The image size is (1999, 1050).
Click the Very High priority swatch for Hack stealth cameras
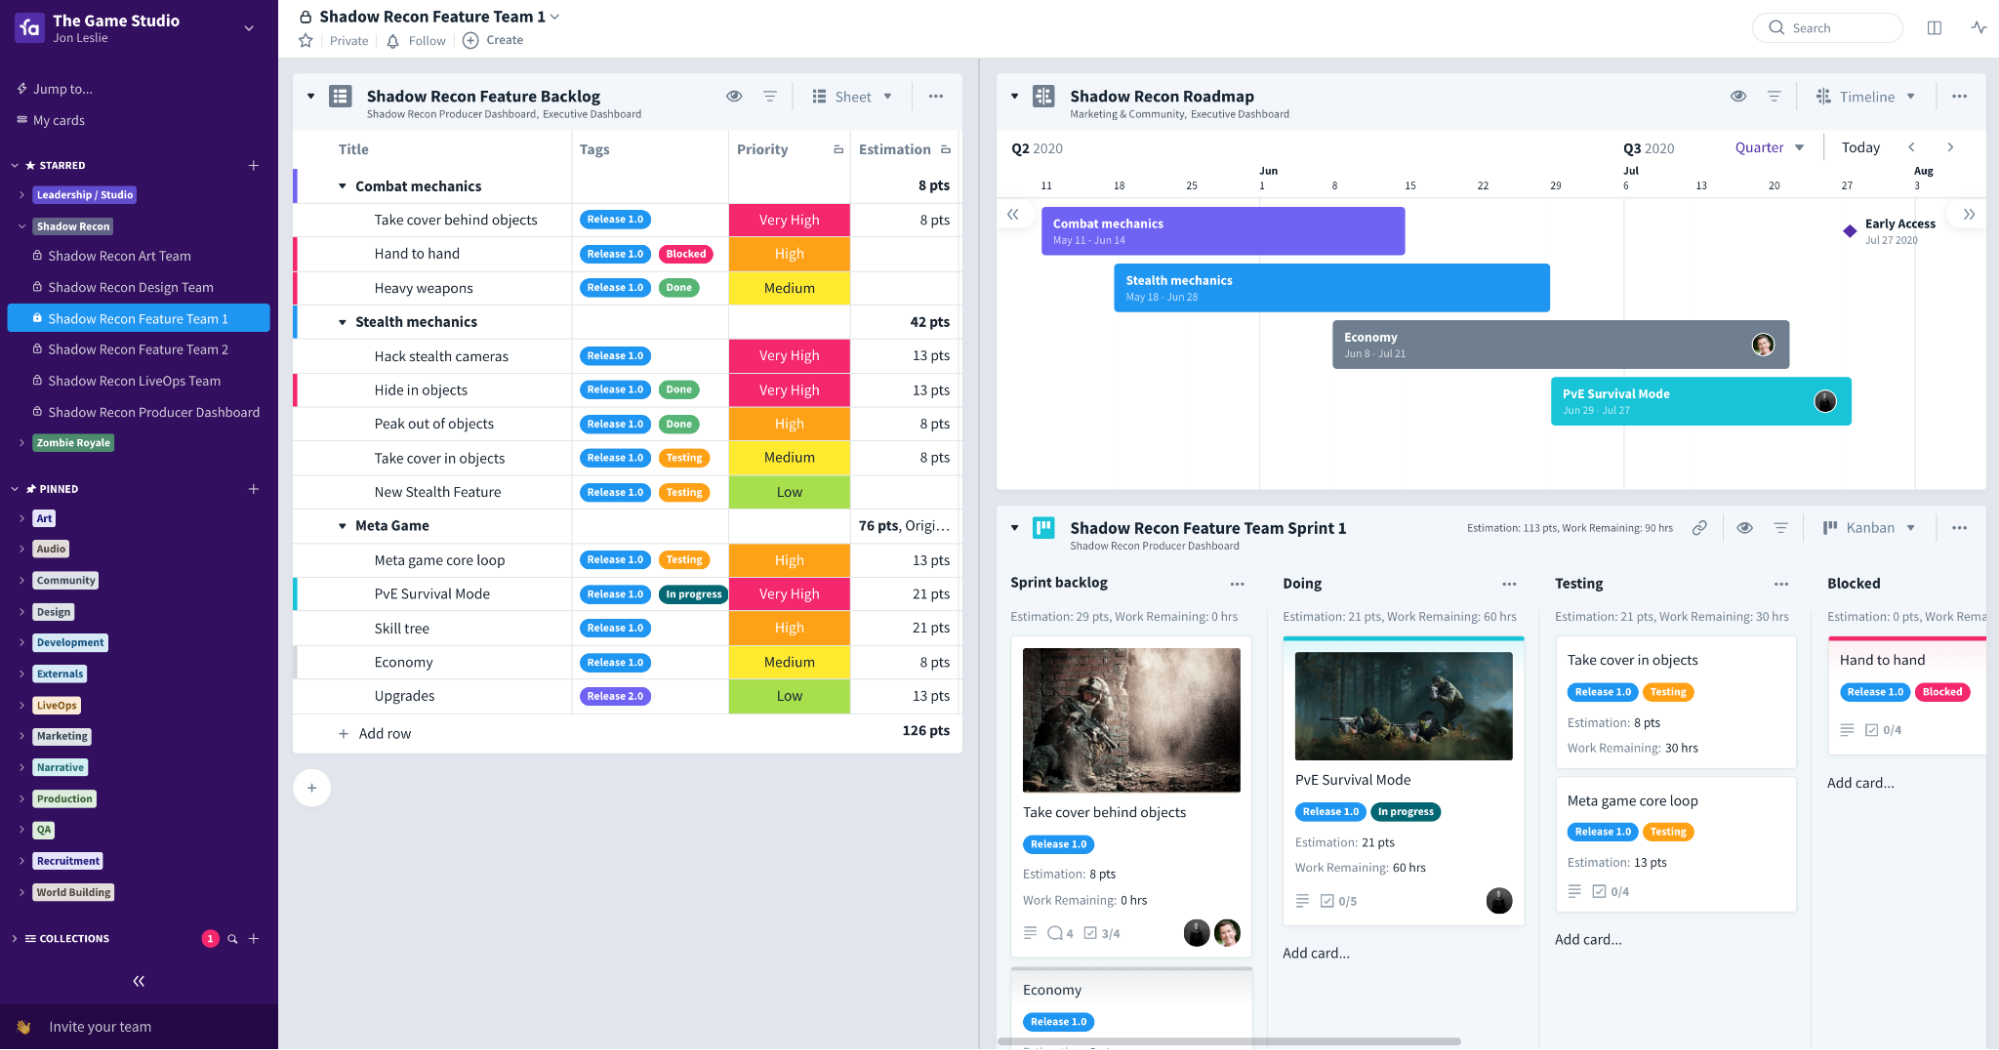(x=789, y=355)
